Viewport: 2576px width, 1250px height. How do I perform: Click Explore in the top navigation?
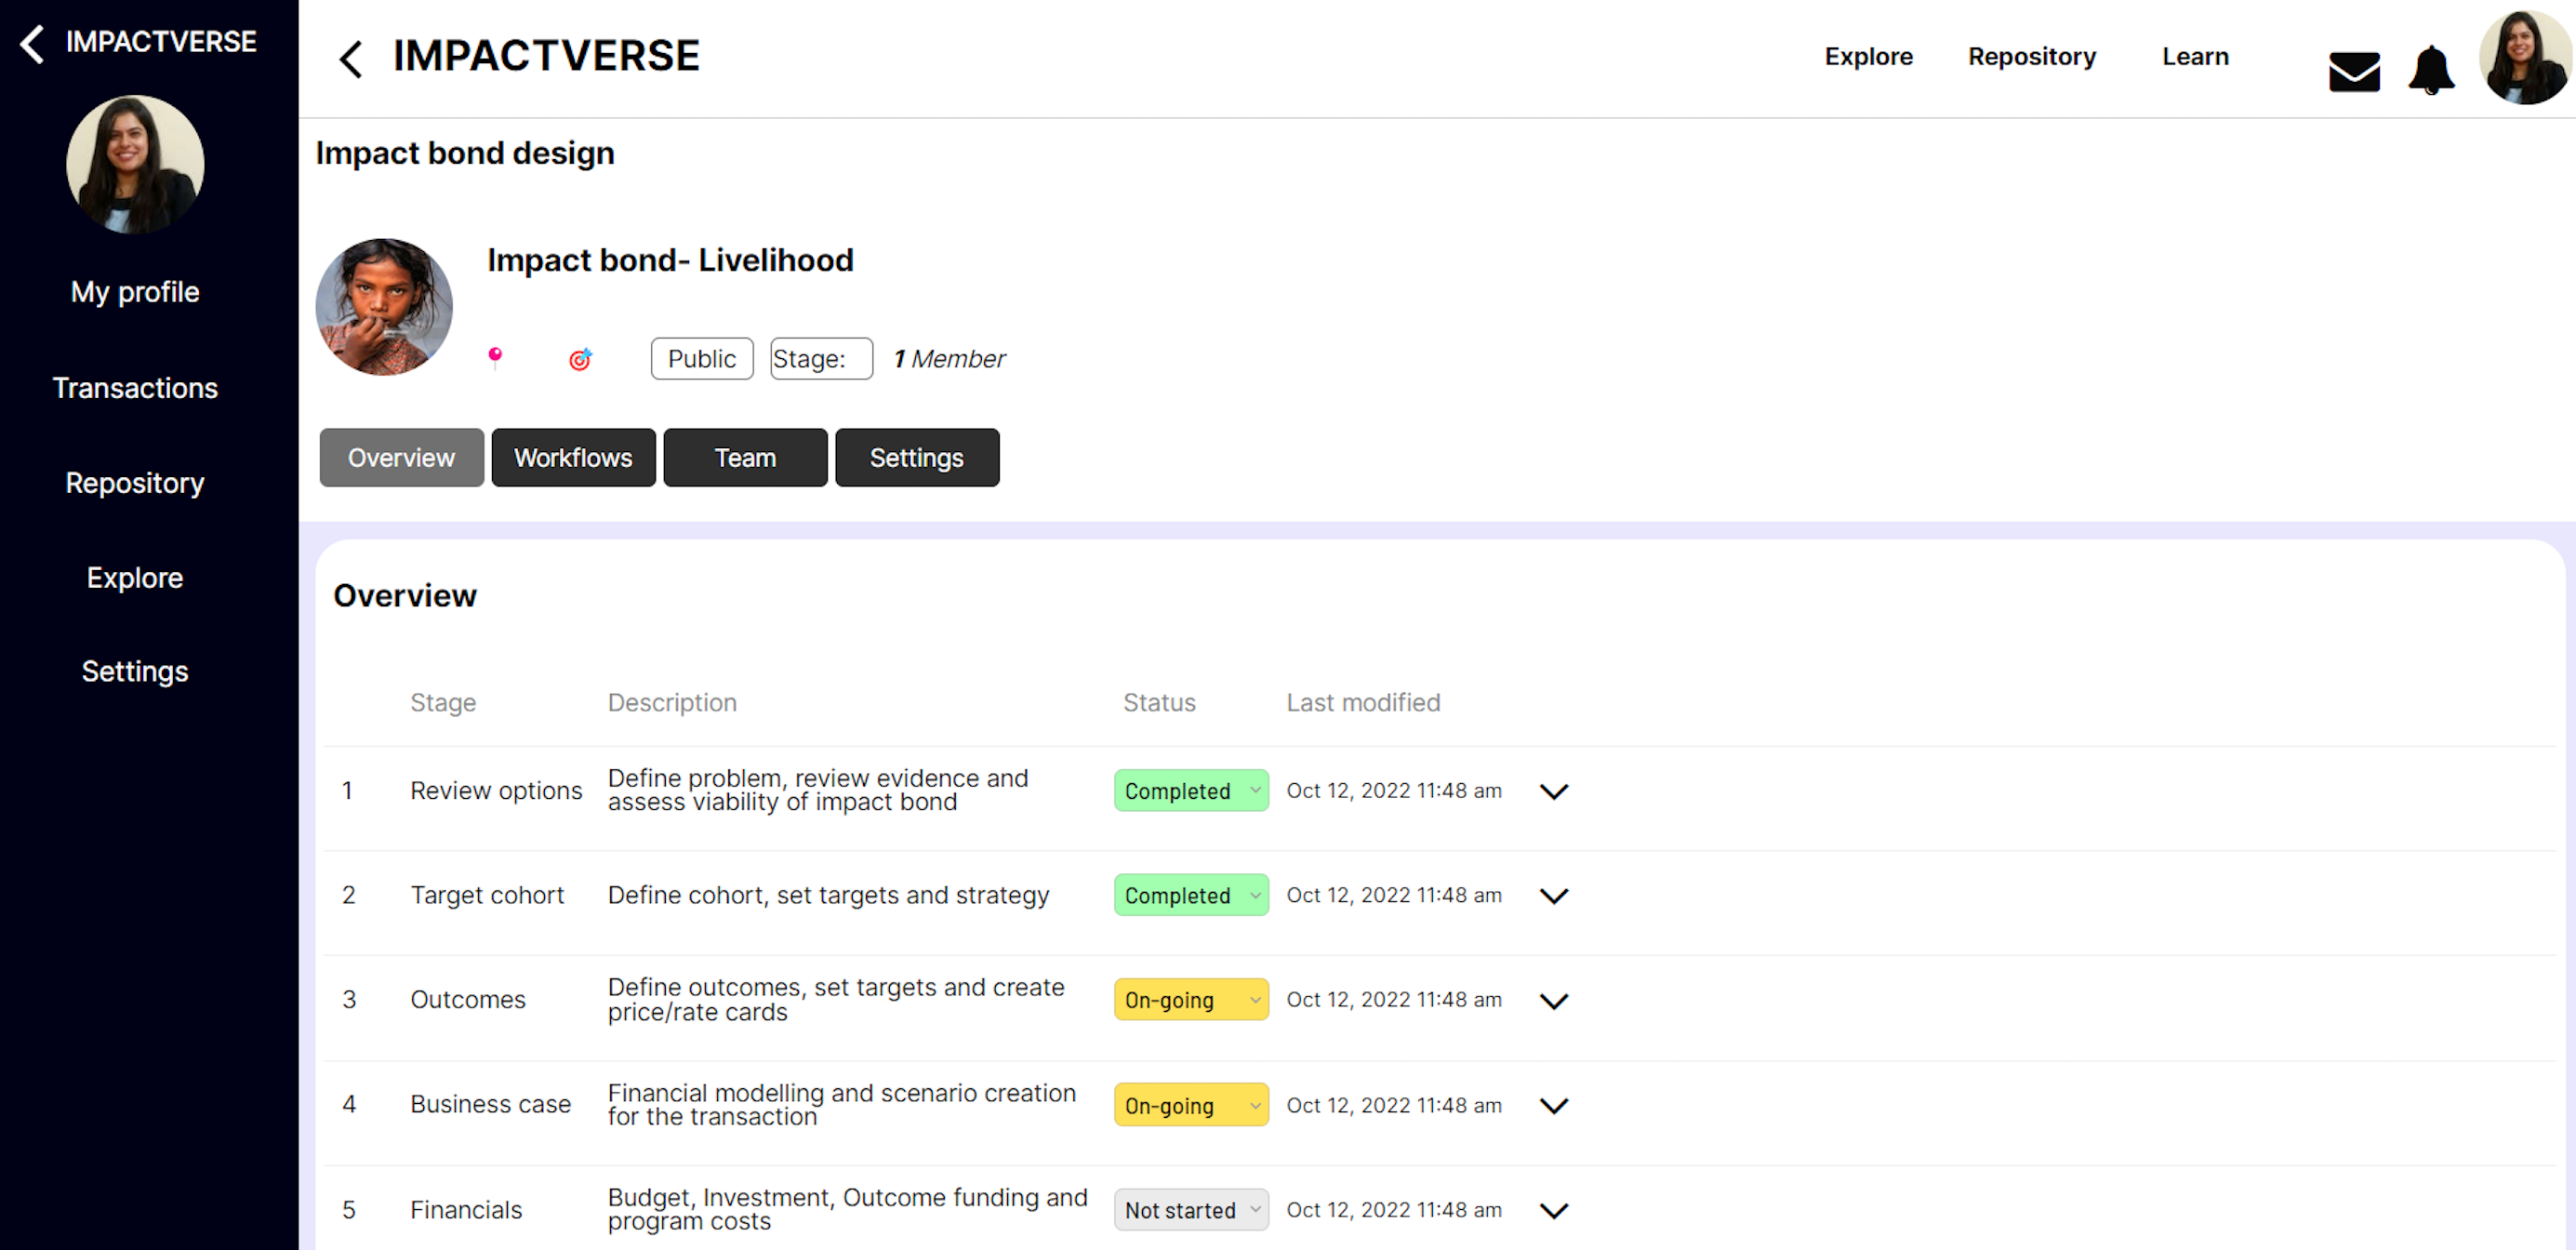pos(1868,57)
